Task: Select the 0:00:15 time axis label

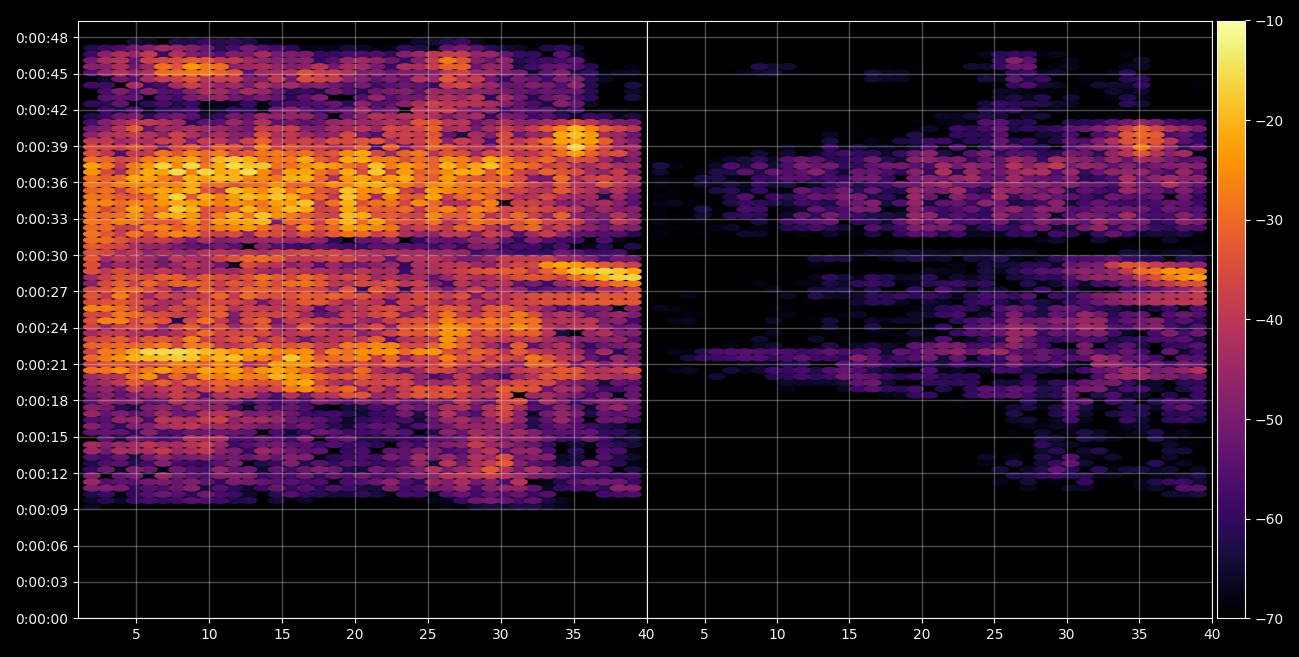Action: coord(42,437)
